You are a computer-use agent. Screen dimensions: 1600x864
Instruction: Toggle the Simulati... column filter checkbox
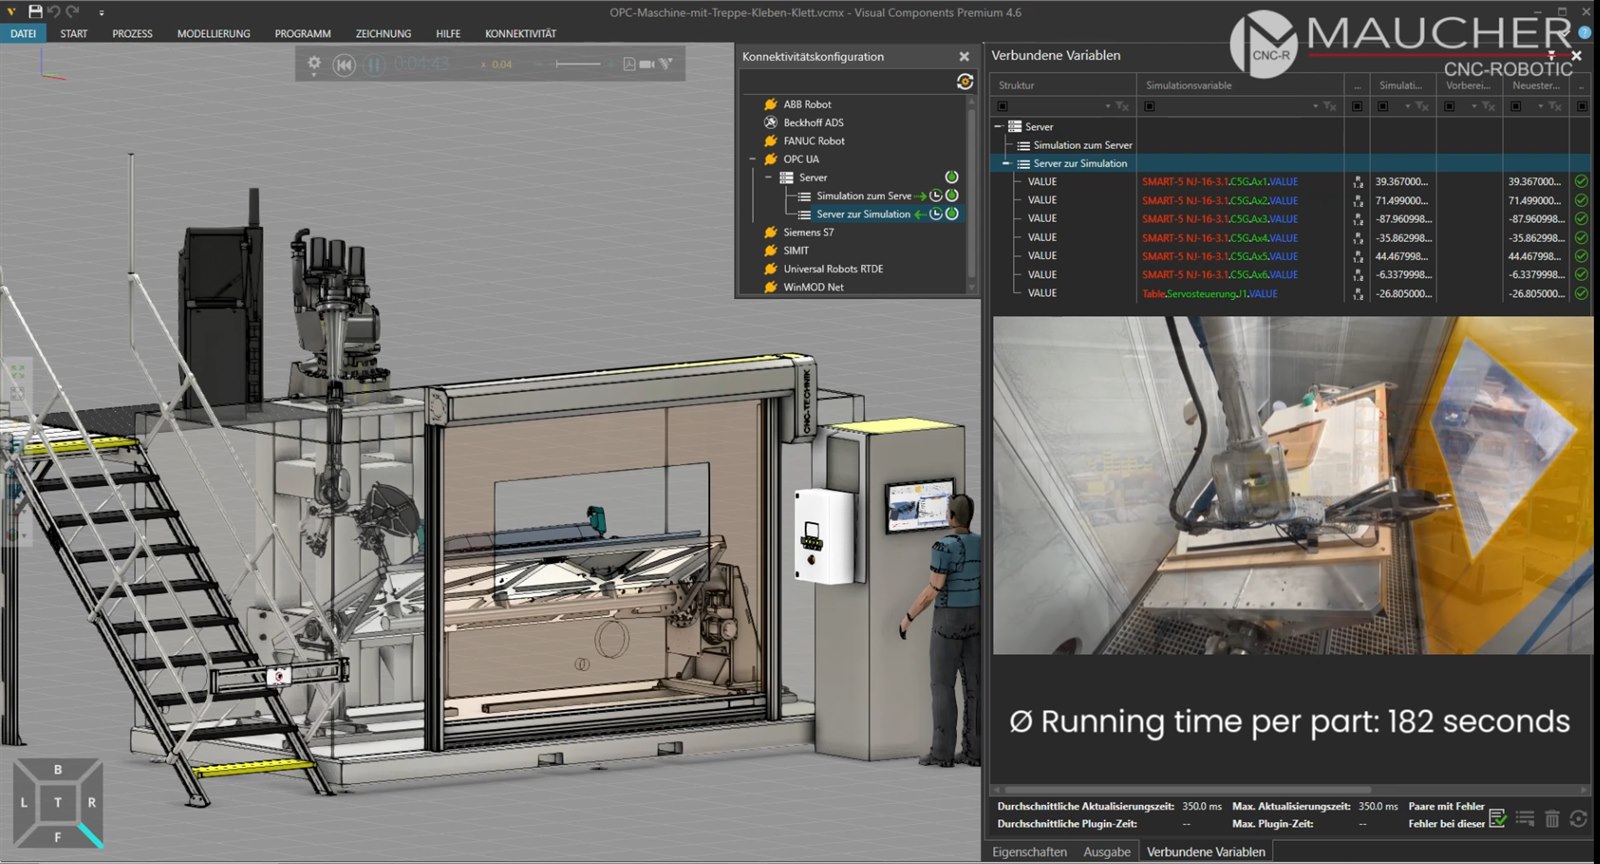pyautogui.click(x=1383, y=106)
